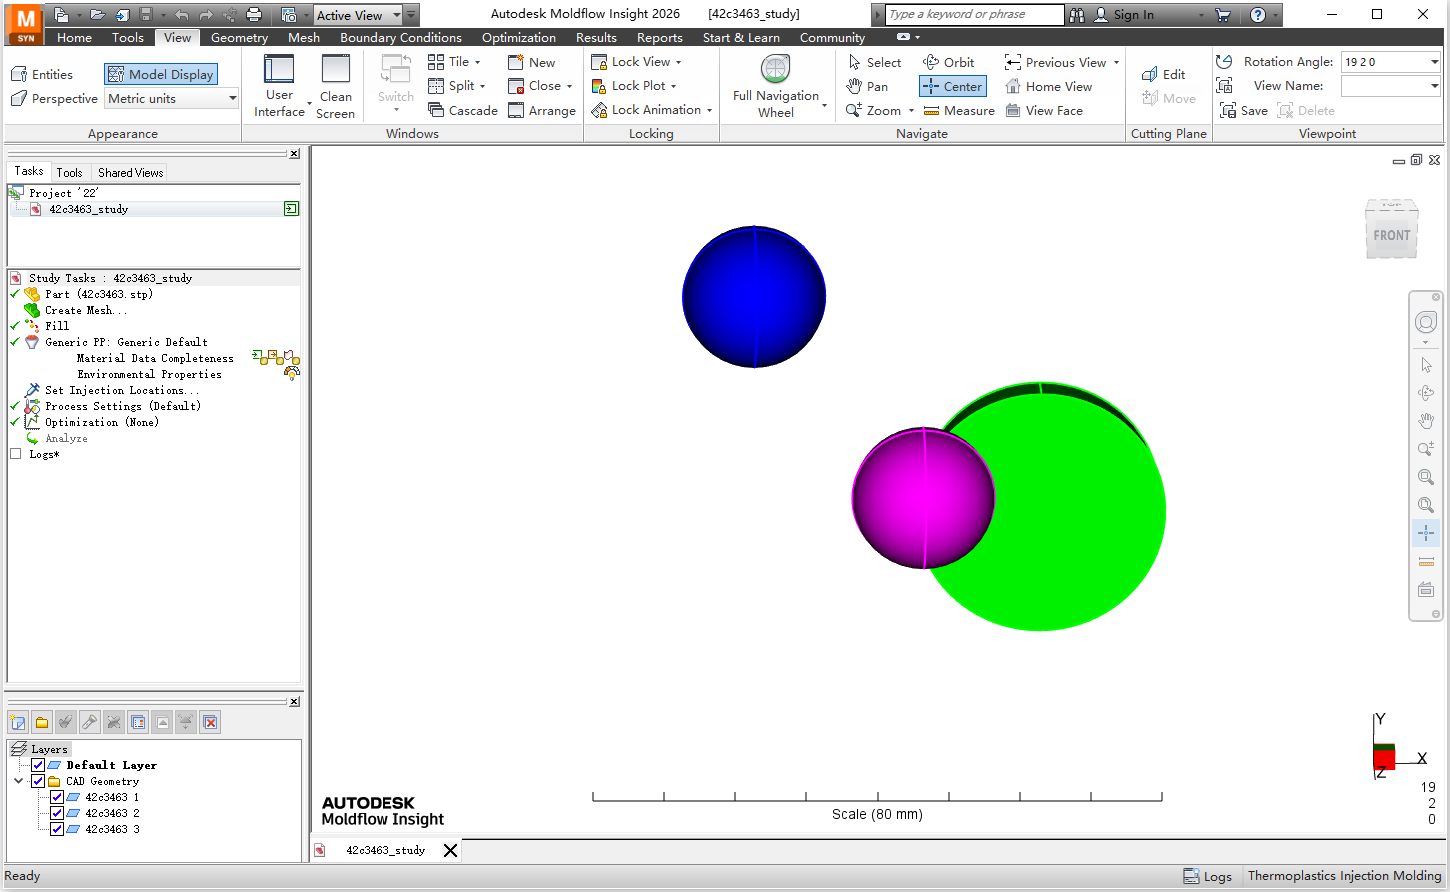Click the layer display icon in layers toolbar
Image resolution: width=1450 pixels, height=892 pixels.
tap(138, 722)
